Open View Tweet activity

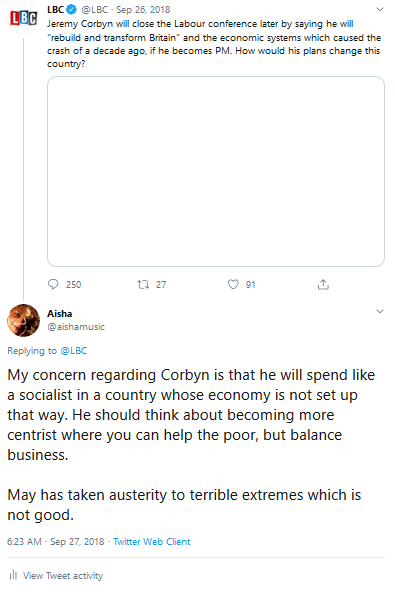[x=63, y=575]
